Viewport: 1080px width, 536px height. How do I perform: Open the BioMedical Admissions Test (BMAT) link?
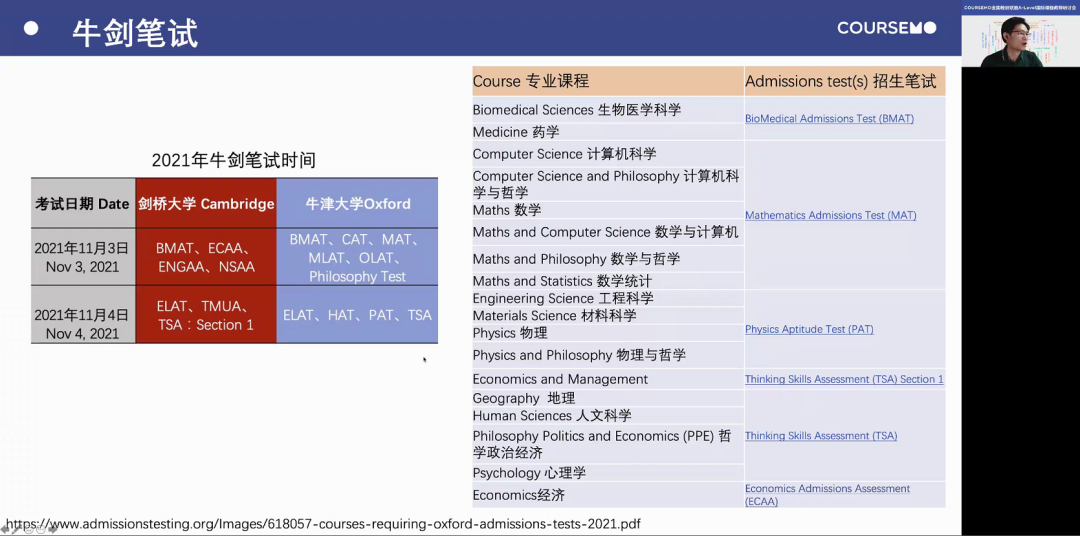(x=829, y=118)
